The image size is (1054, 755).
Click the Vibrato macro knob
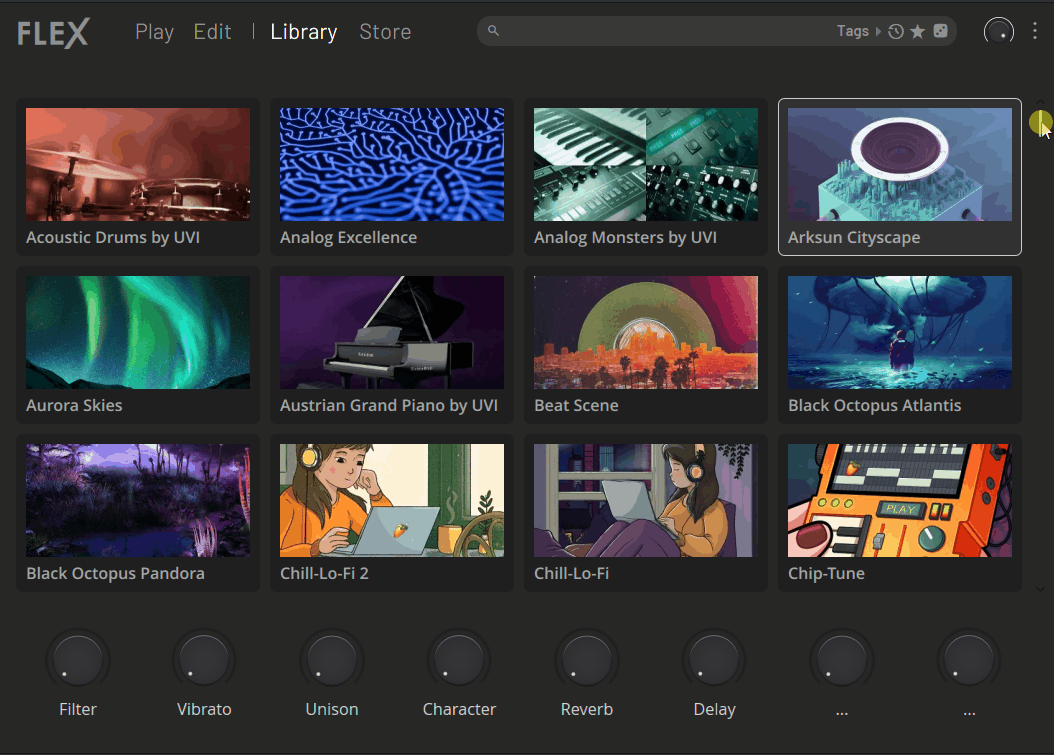pyautogui.click(x=204, y=660)
